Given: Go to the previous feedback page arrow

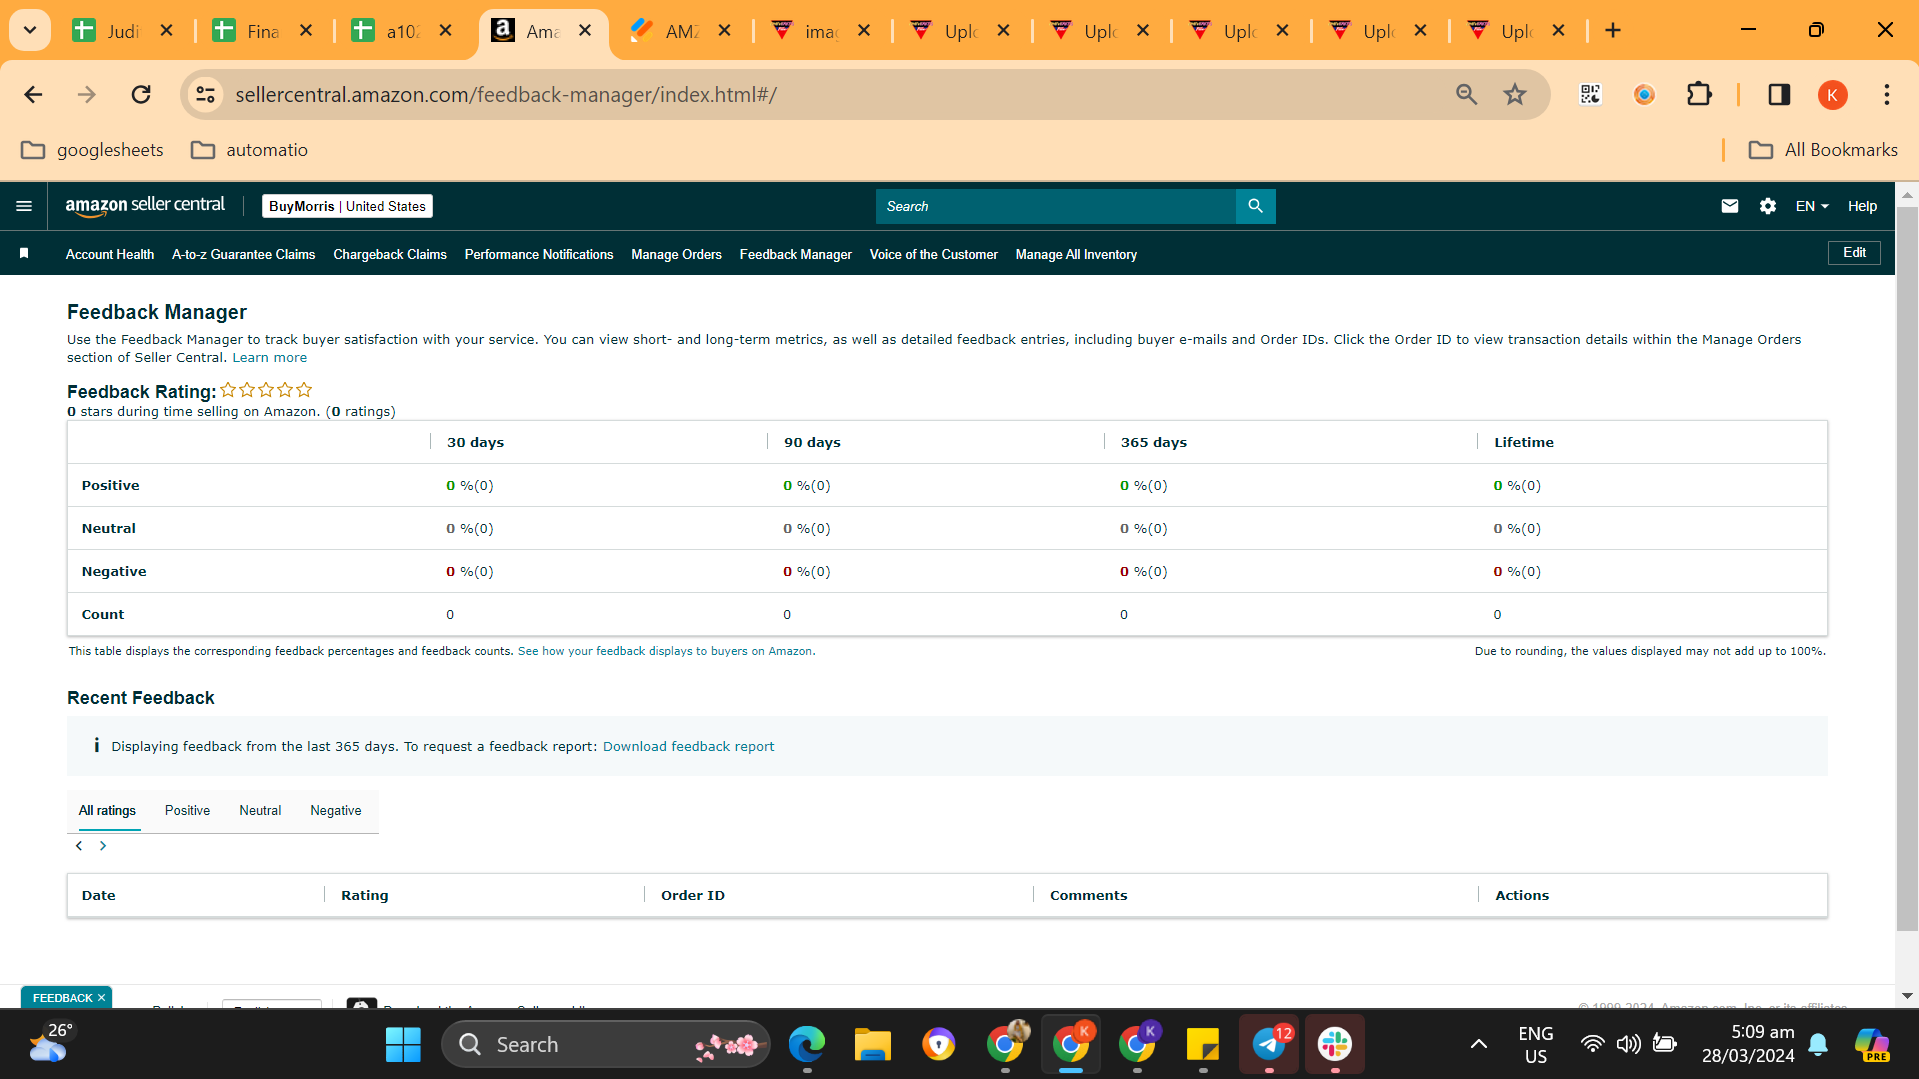Looking at the screenshot, I should pyautogui.click(x=79, y=846).
